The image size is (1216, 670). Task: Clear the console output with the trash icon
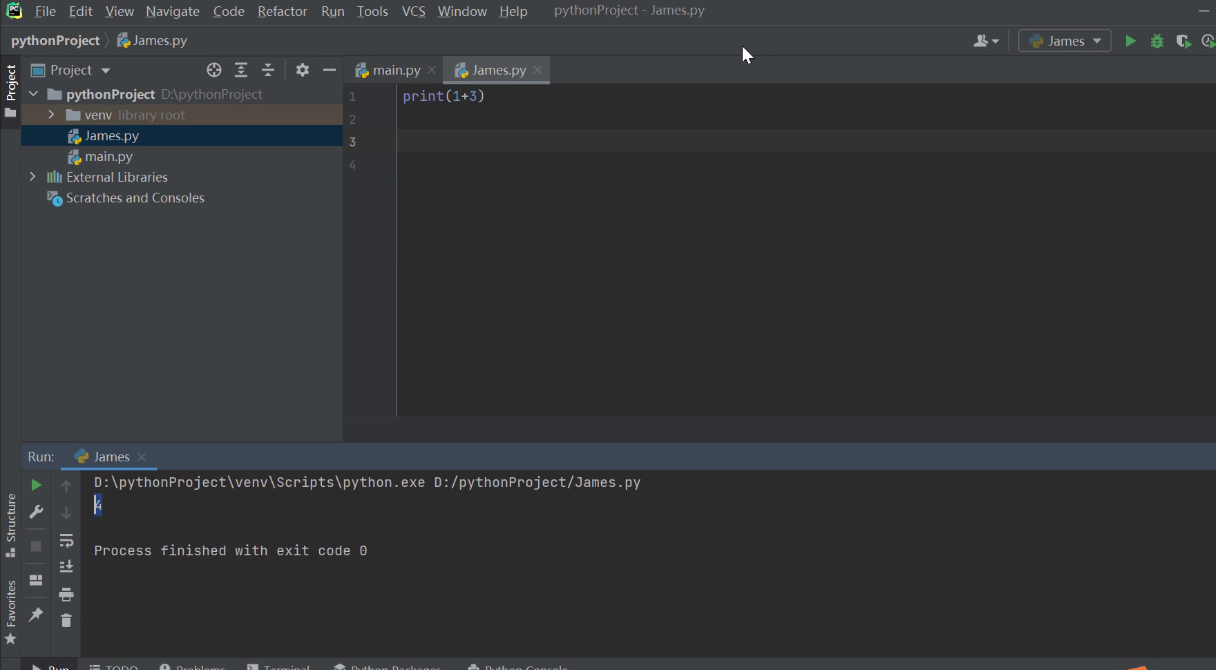coord(66,620)
